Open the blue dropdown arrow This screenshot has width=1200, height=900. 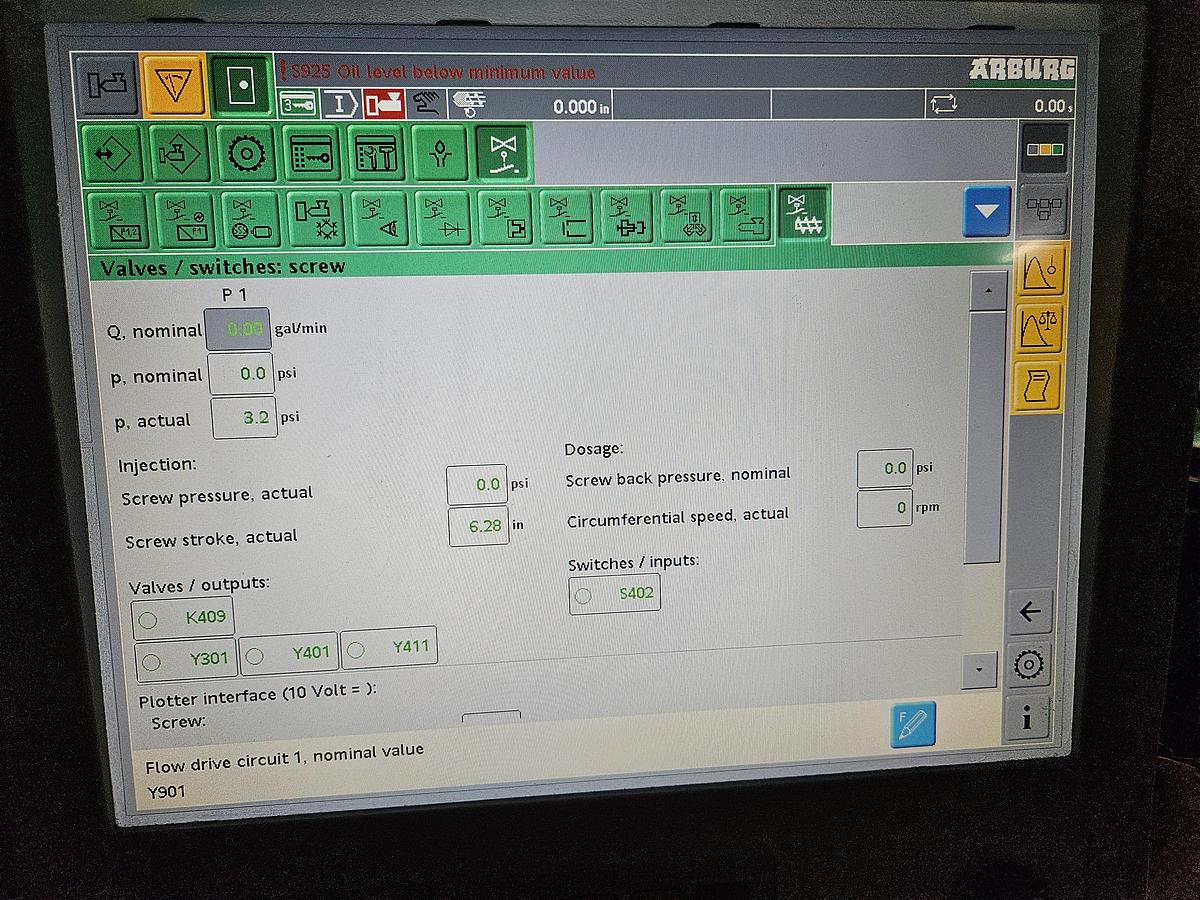[x=986, y=212]
